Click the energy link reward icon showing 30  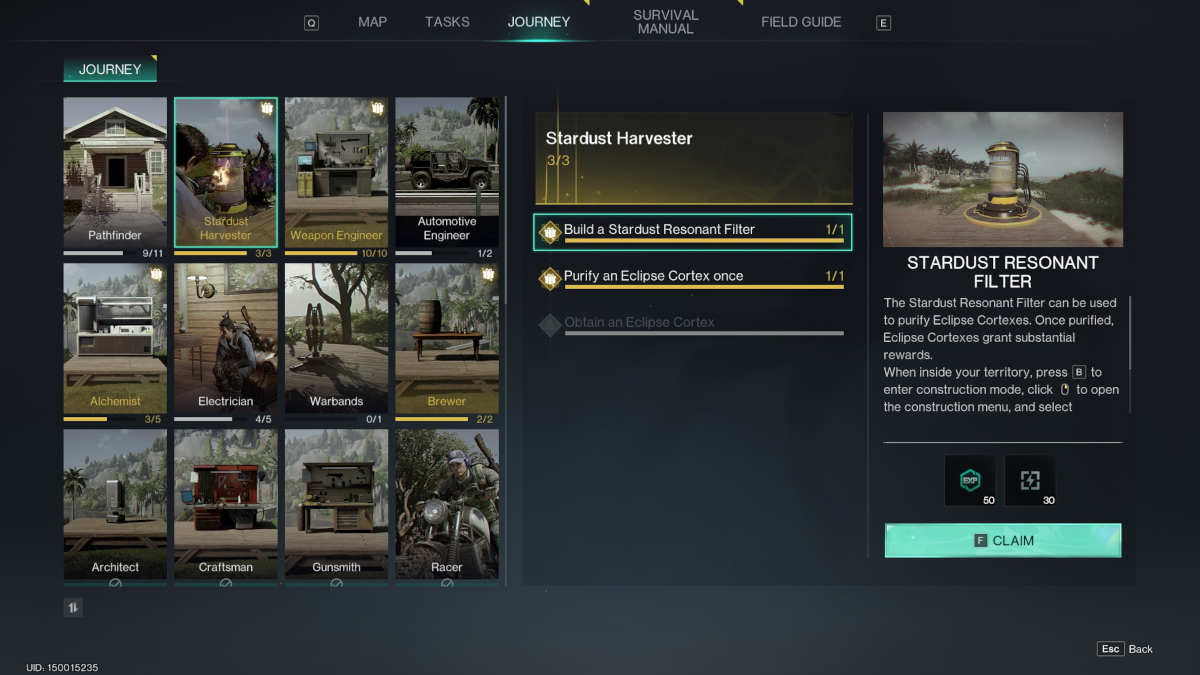[x=1029, y=480]
